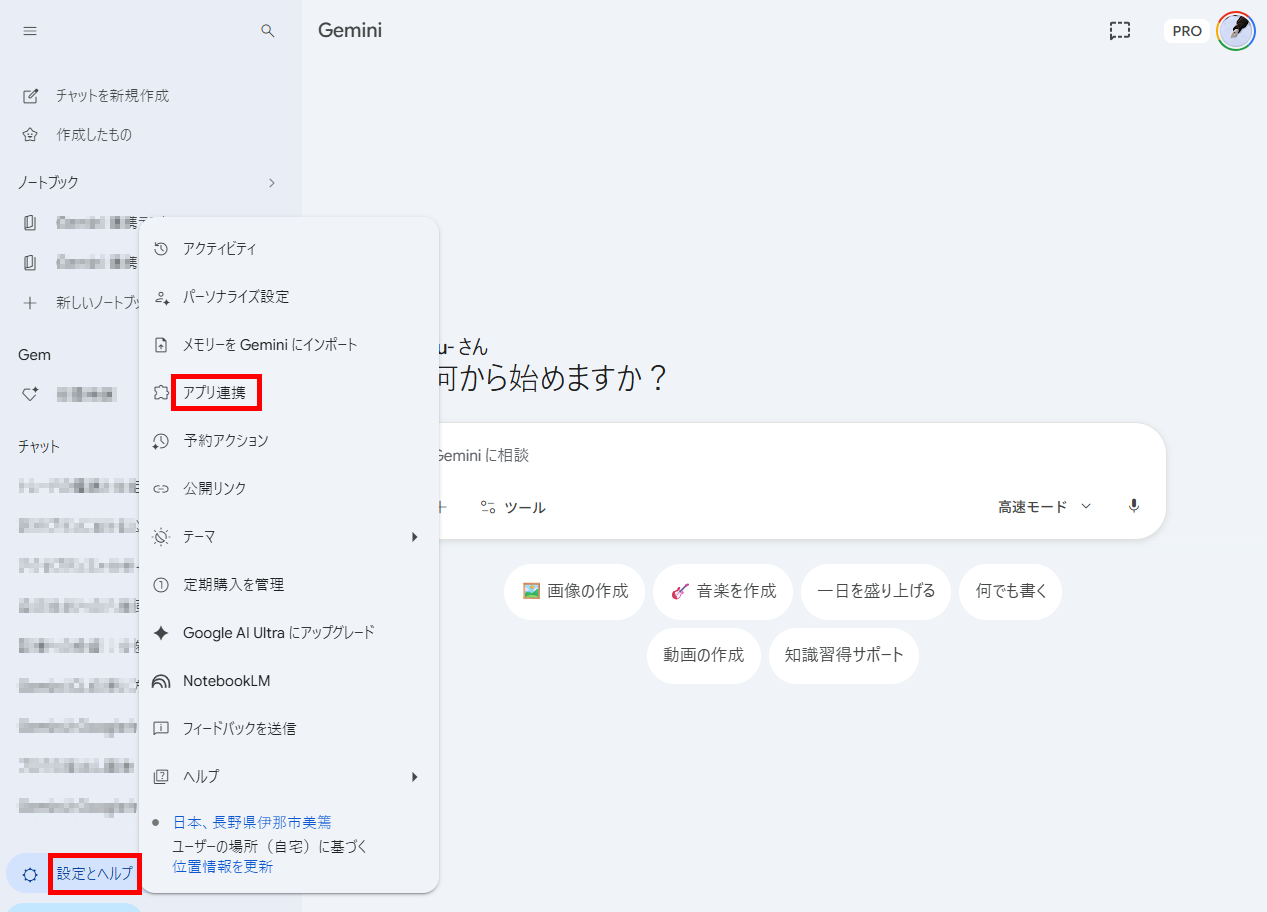The width and height of the screenshot is (1267, 912).
Task: Click the フィードバックを送信 exclamation bubble icon
Action: coord(161,729)
